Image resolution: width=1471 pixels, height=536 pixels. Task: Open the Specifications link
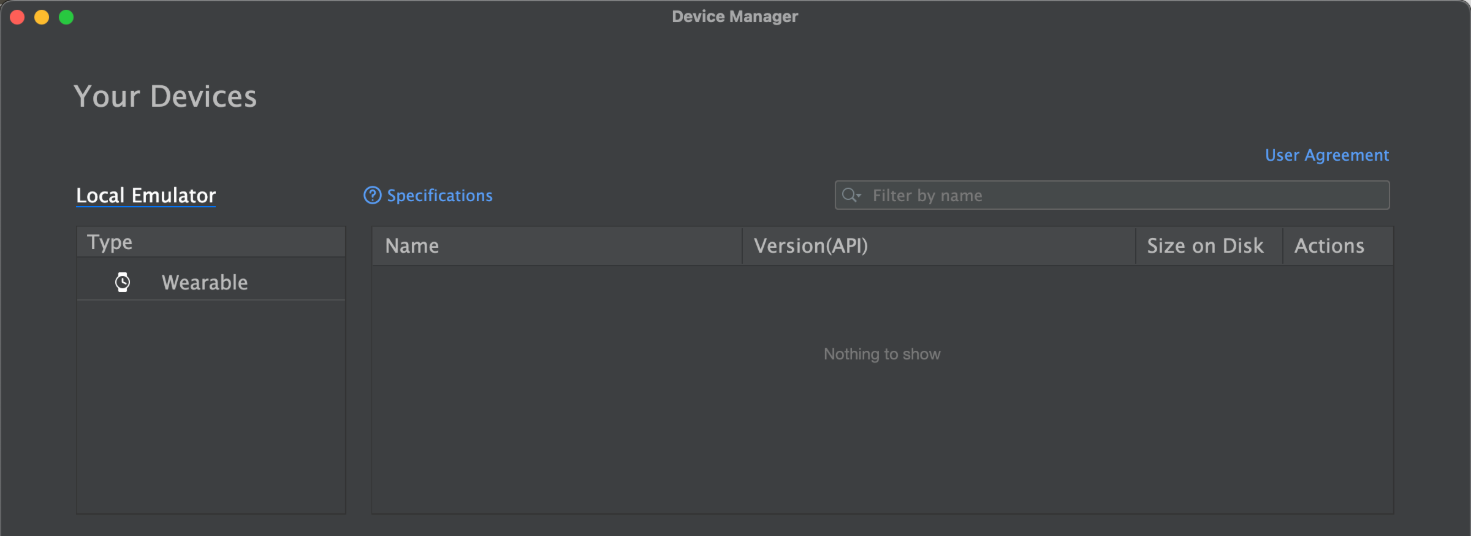click(x=439, y=196)
